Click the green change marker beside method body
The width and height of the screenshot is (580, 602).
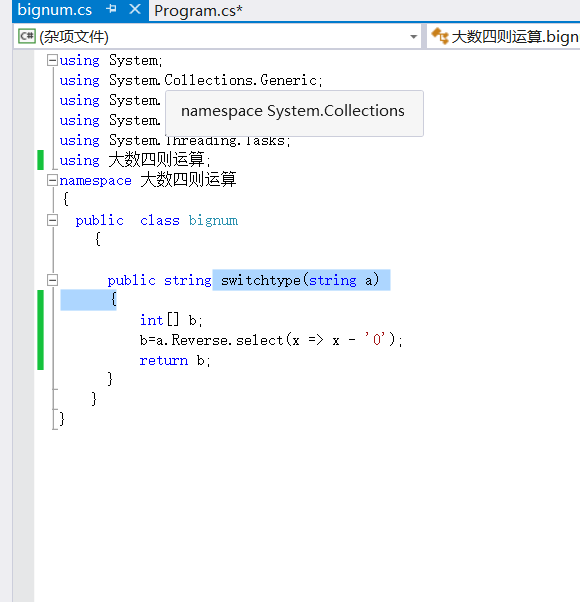coord(40,330)
